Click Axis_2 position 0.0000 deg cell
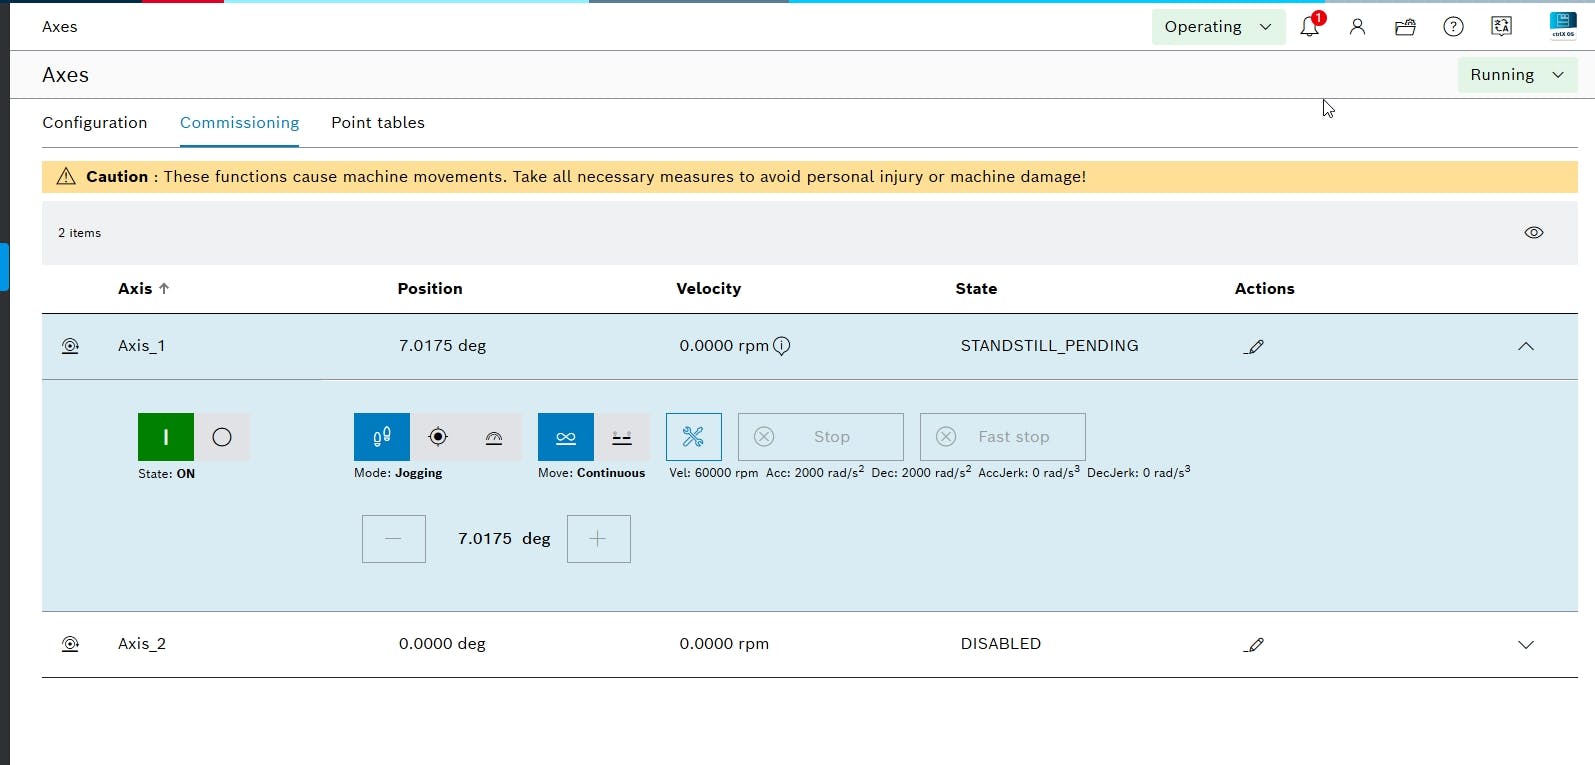1595x765 pixels. [x=442, y=644]
